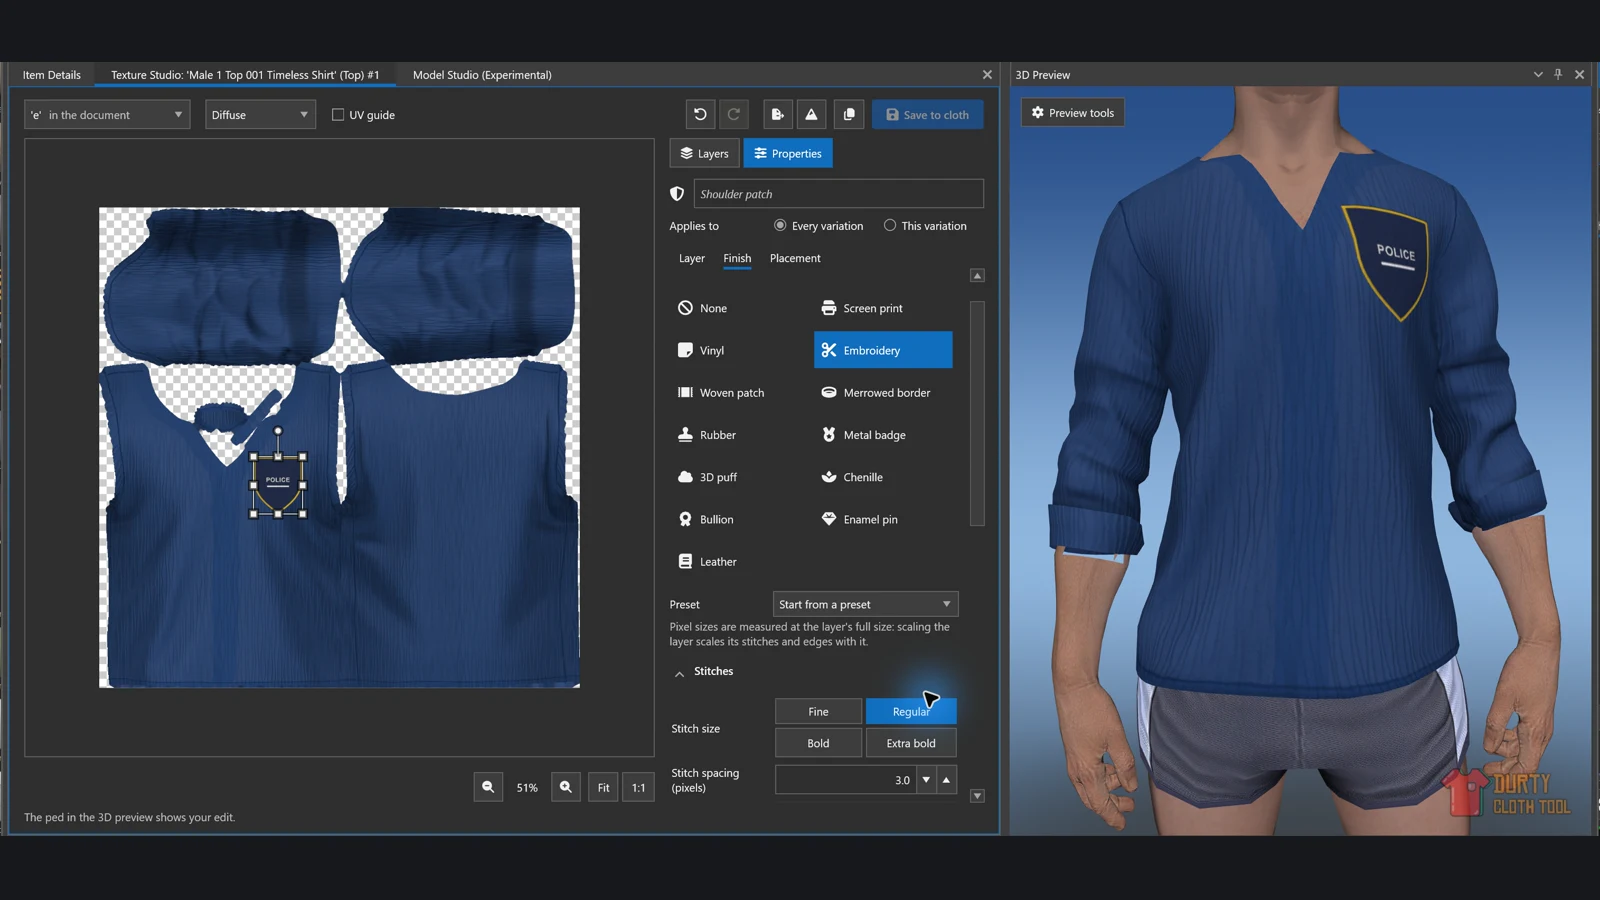Undo the last edit
The height and width of the screenshot is (900, 1600).
tap(700, 114)
